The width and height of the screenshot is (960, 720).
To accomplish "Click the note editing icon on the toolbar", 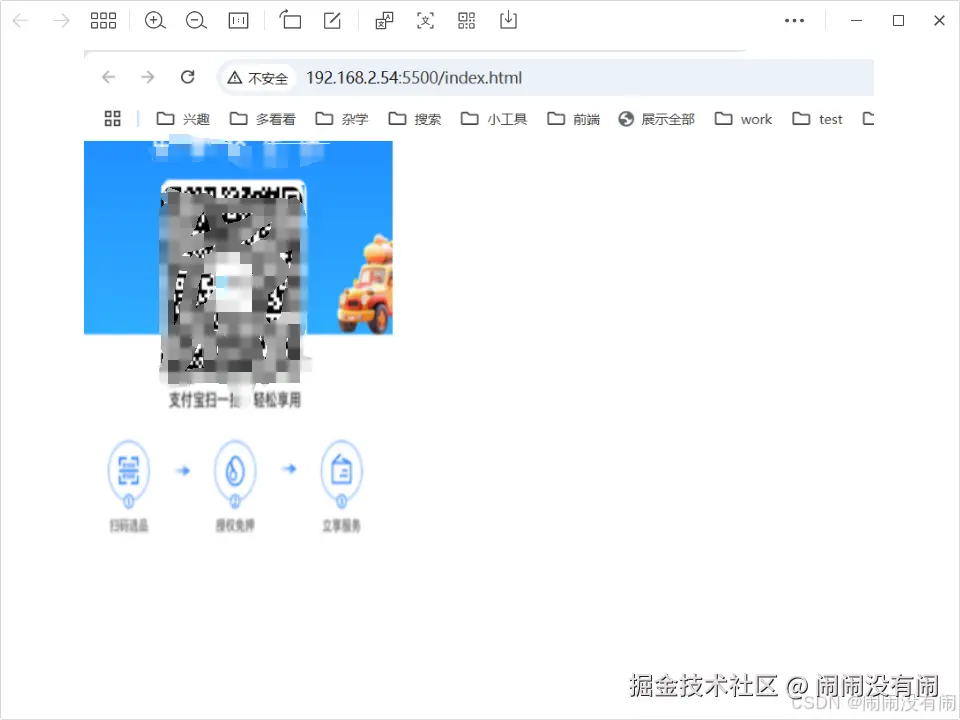I will [331, 20].
